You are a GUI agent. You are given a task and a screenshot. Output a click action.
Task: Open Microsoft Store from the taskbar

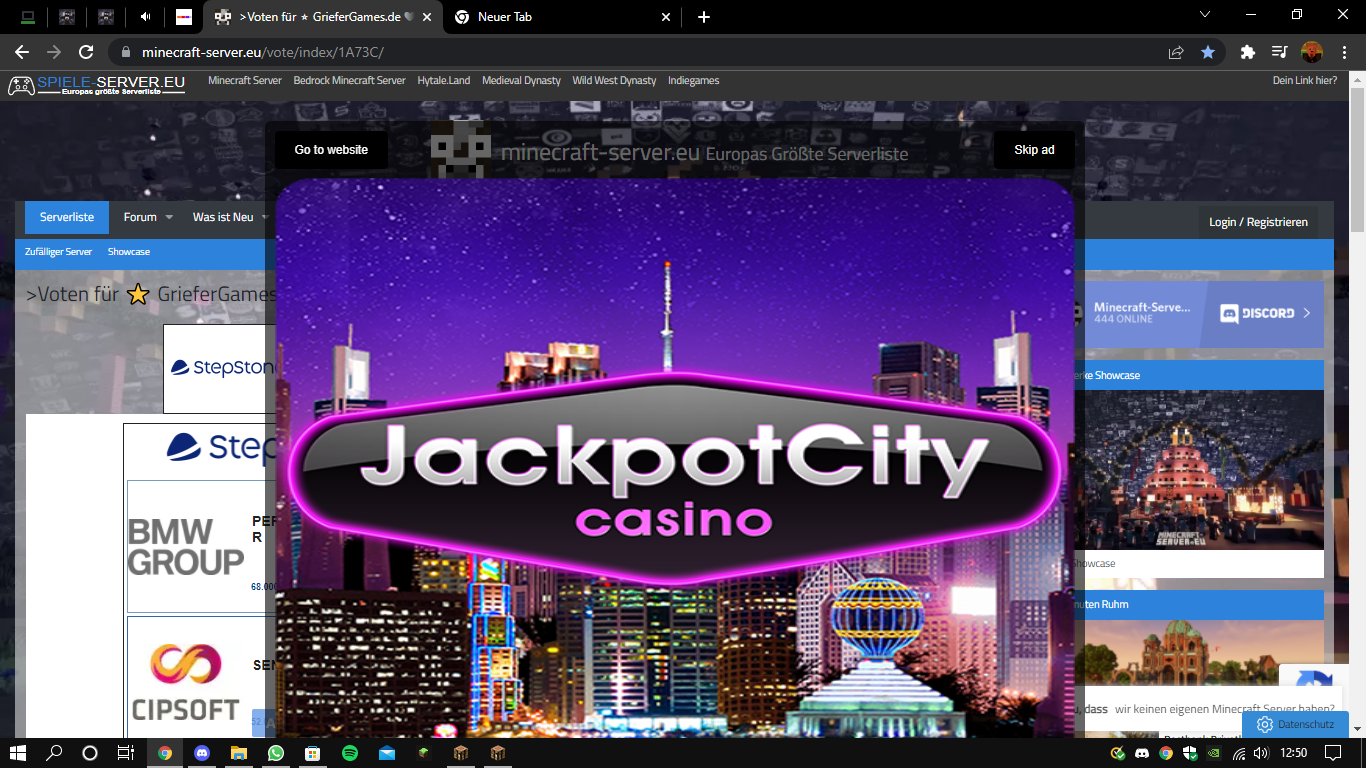[x=313, y=753]
